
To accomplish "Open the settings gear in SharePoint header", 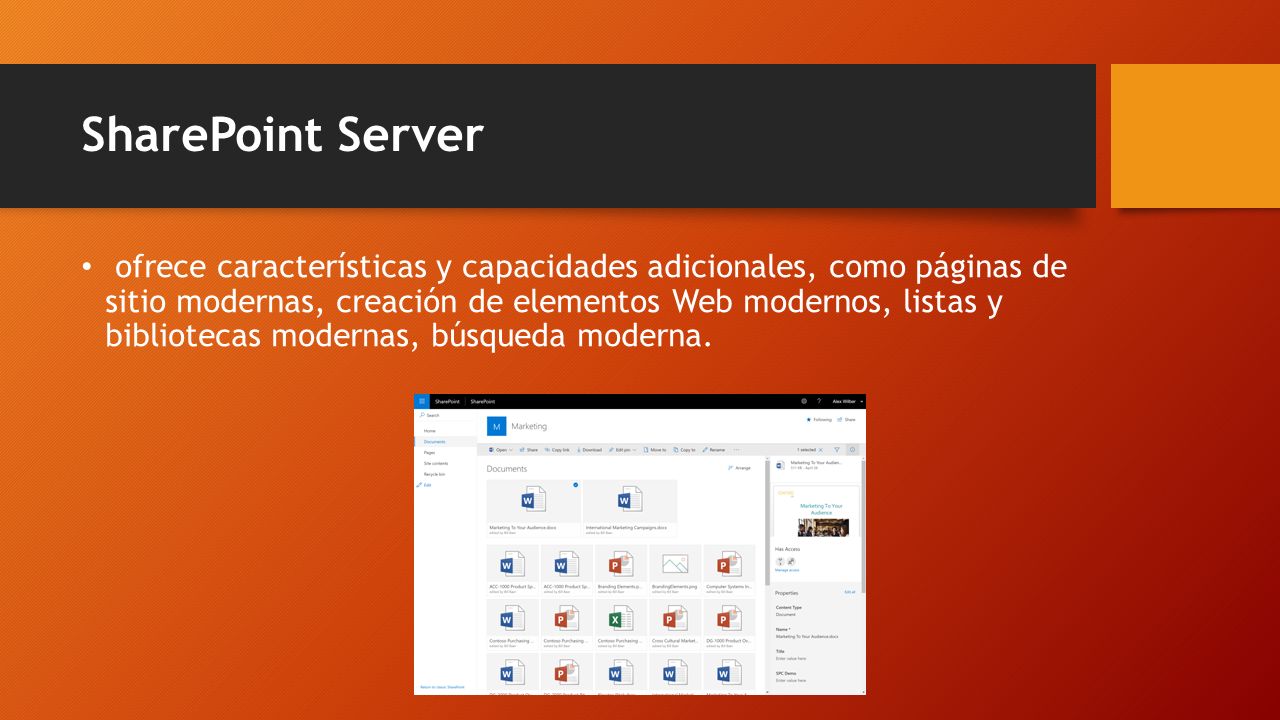I will click(804, 401).
